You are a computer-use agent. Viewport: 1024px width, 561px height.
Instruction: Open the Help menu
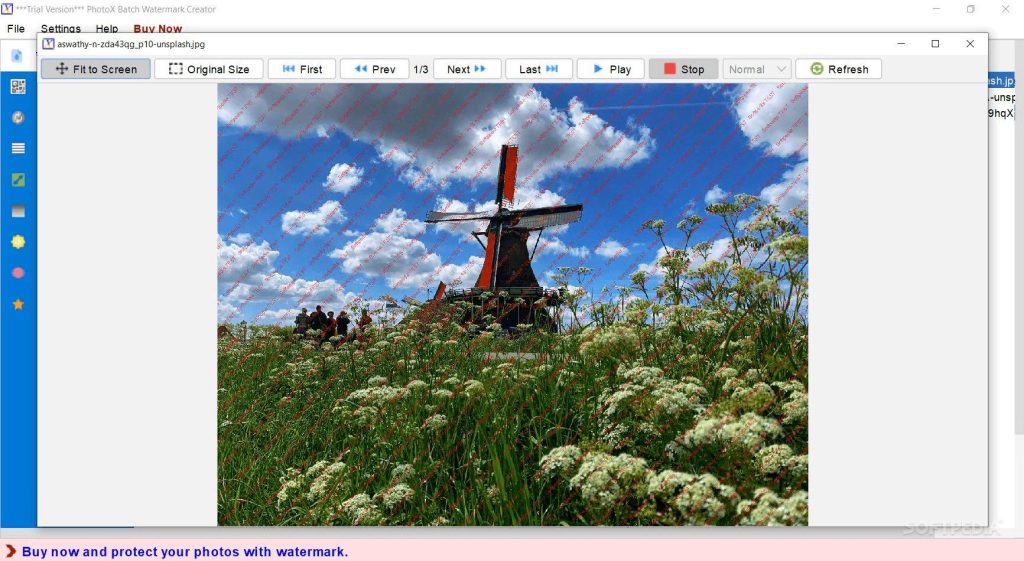[x=106, y=29]
